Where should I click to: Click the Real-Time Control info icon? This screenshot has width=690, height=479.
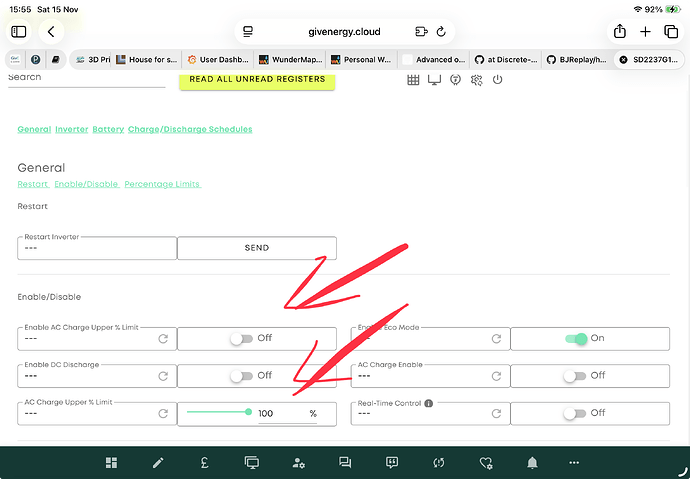pos(429,404)
